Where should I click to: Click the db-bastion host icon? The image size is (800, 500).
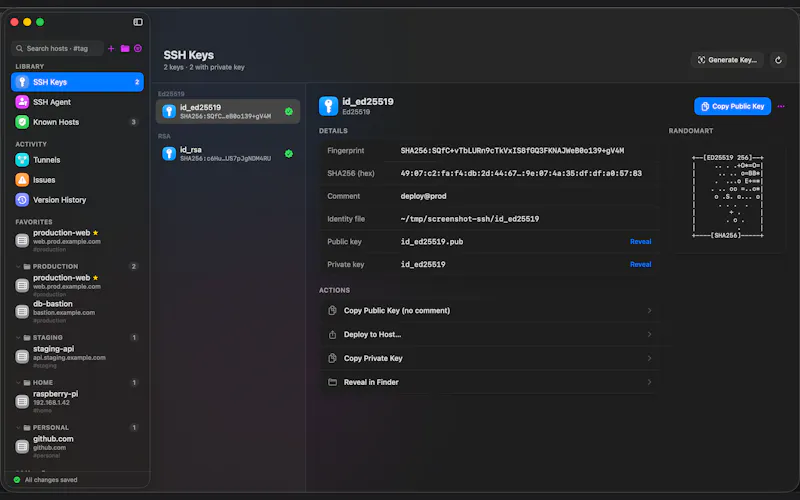point(22,312)
